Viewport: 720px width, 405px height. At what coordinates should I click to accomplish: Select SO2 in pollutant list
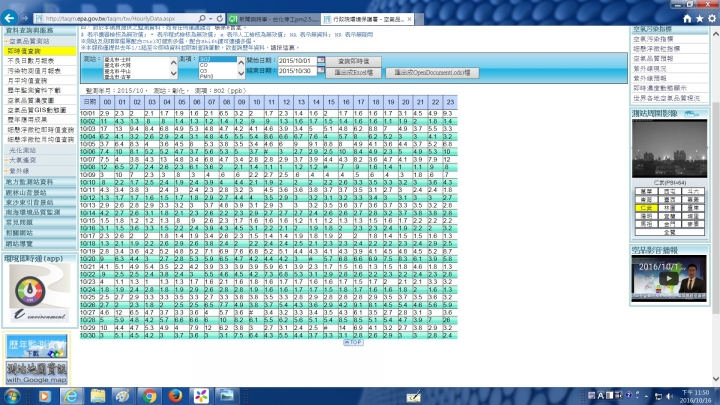pos(217,59)
